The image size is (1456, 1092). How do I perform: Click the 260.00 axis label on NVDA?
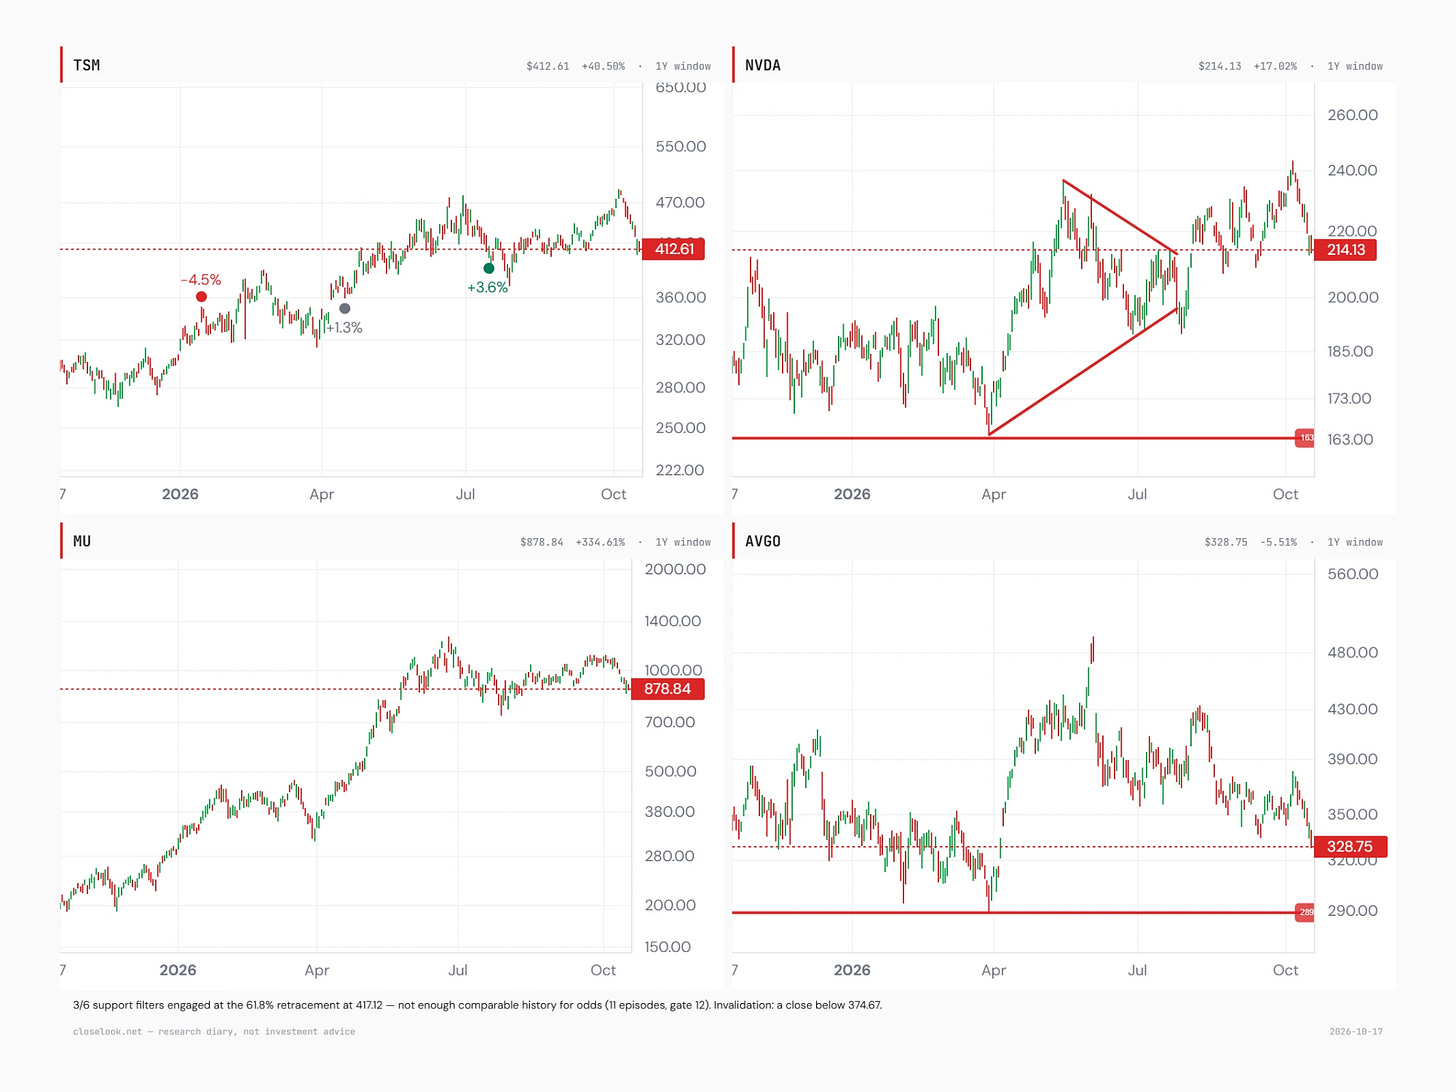(1353, 115)
